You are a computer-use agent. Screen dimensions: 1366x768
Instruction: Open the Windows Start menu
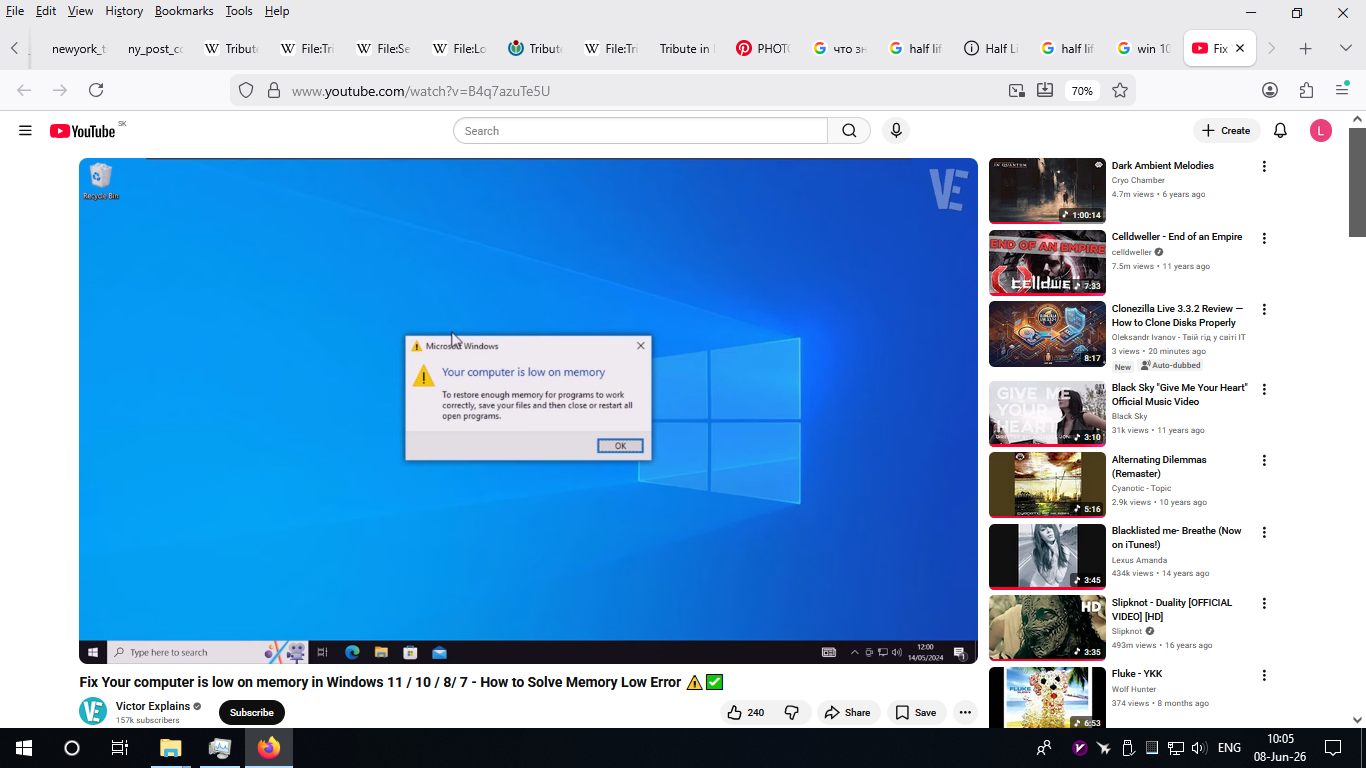click(x=24, y=748)
